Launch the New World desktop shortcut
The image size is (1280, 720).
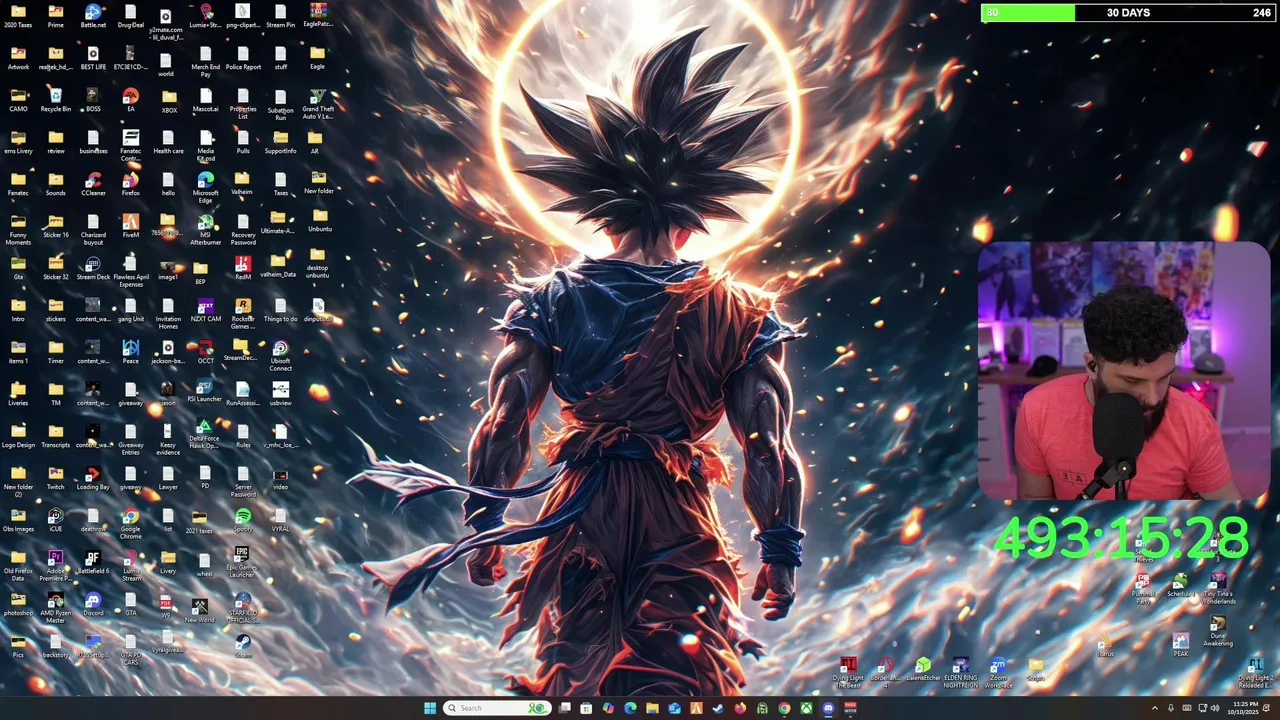point(199,611)
